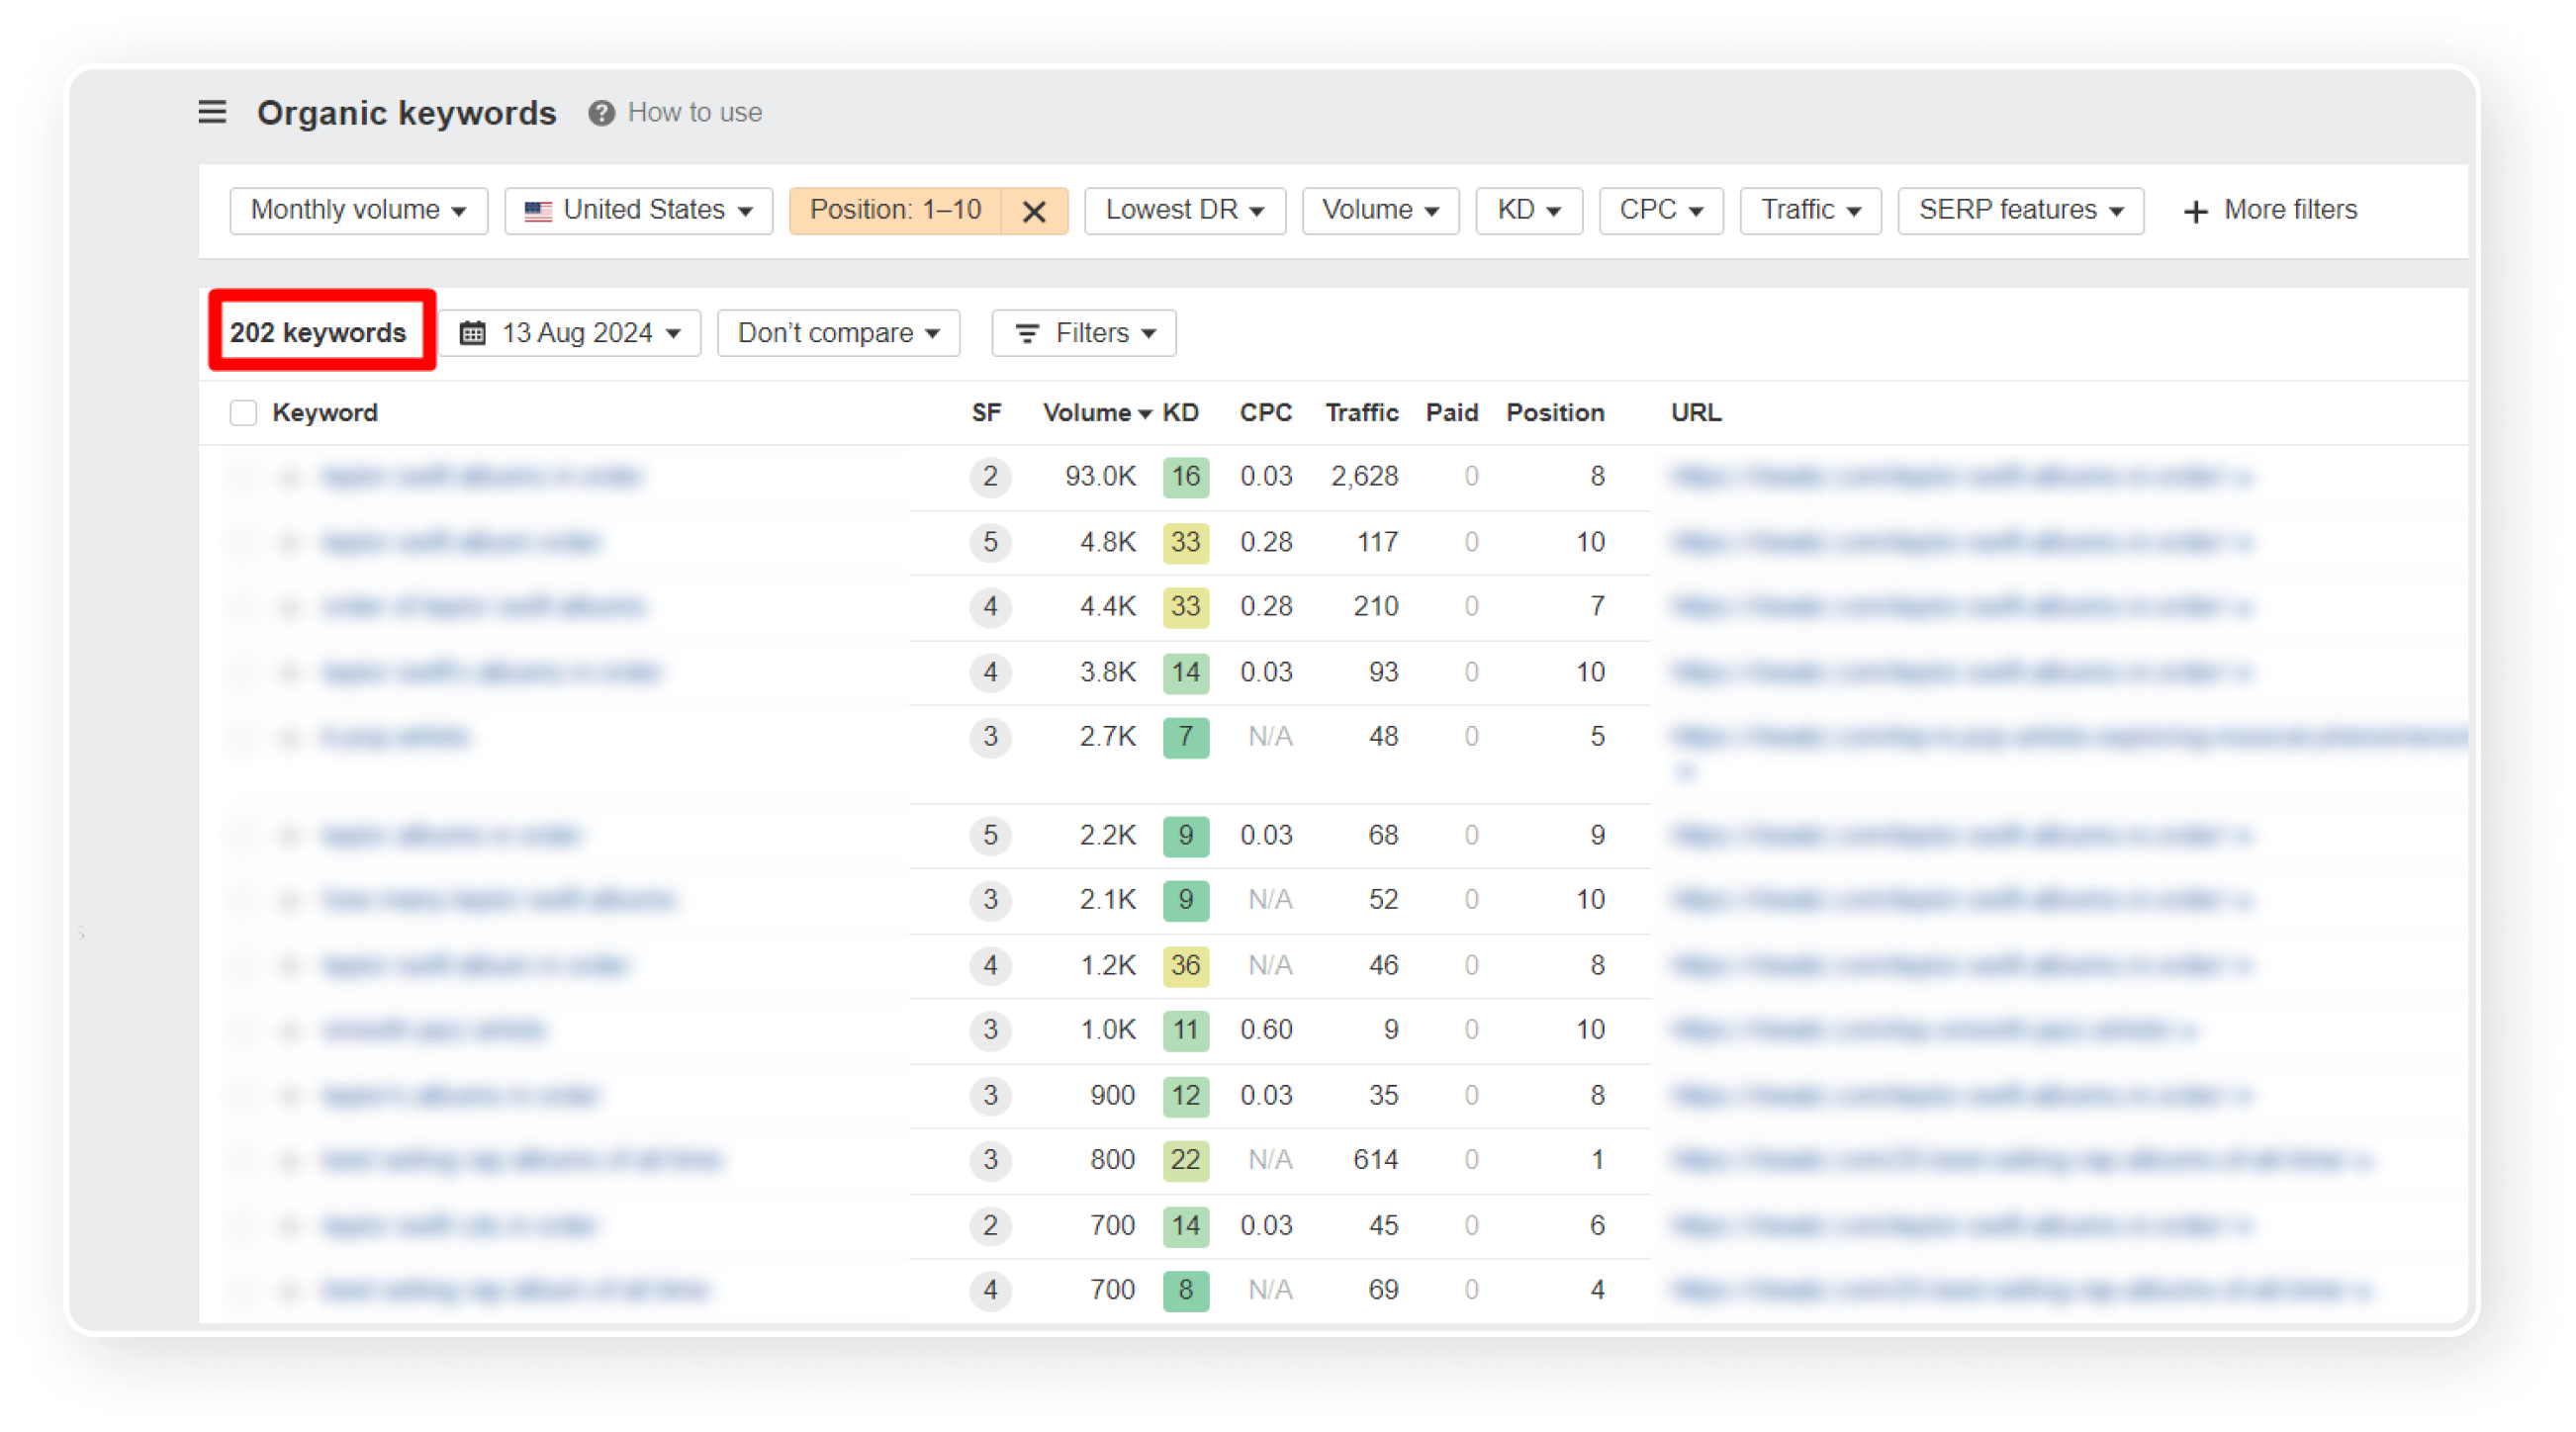Click More filters button
The image size is (2576, 1432).
click(2270, 210)
